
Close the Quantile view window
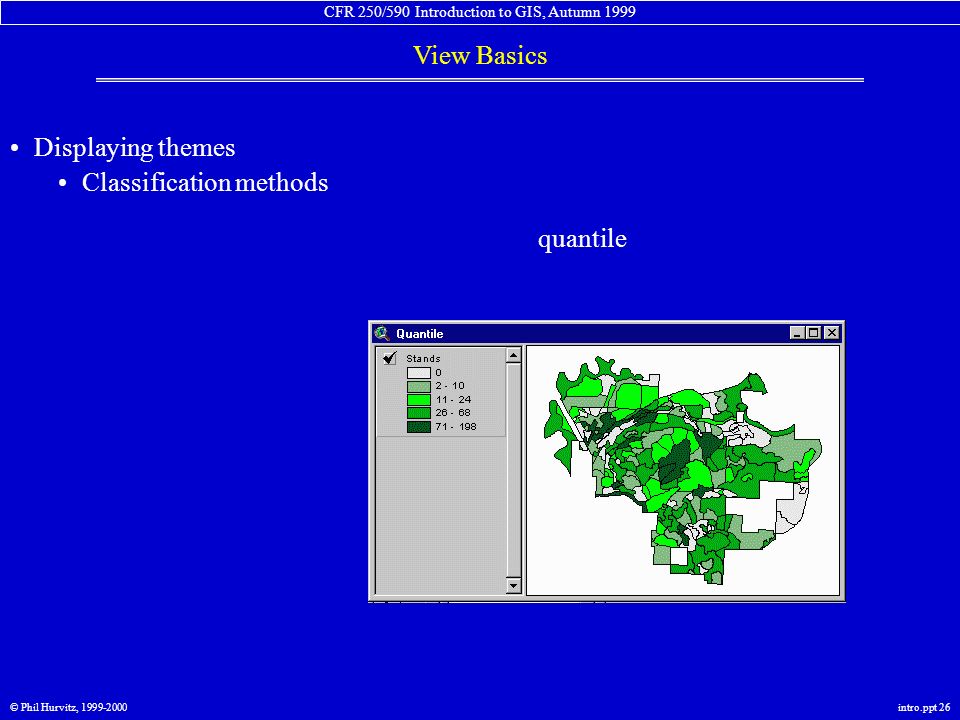point(831,332)
